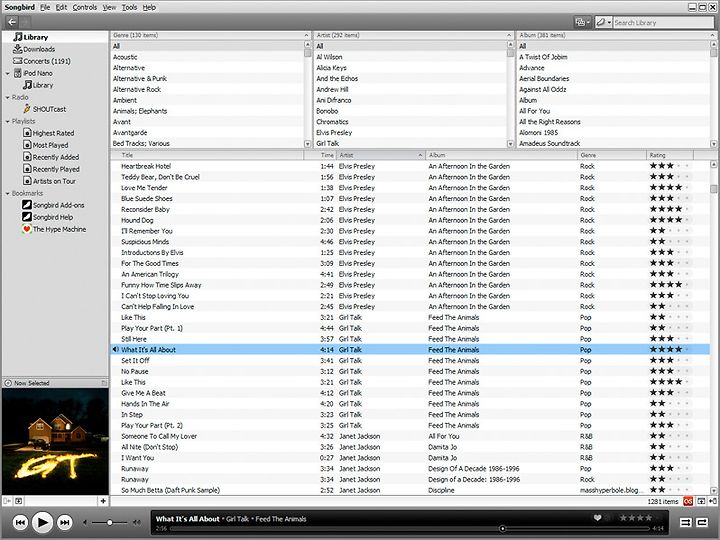Sort by the Genre filter header
Image resolution: width=720 pixels, height=540 pixels.
[211, 35]
